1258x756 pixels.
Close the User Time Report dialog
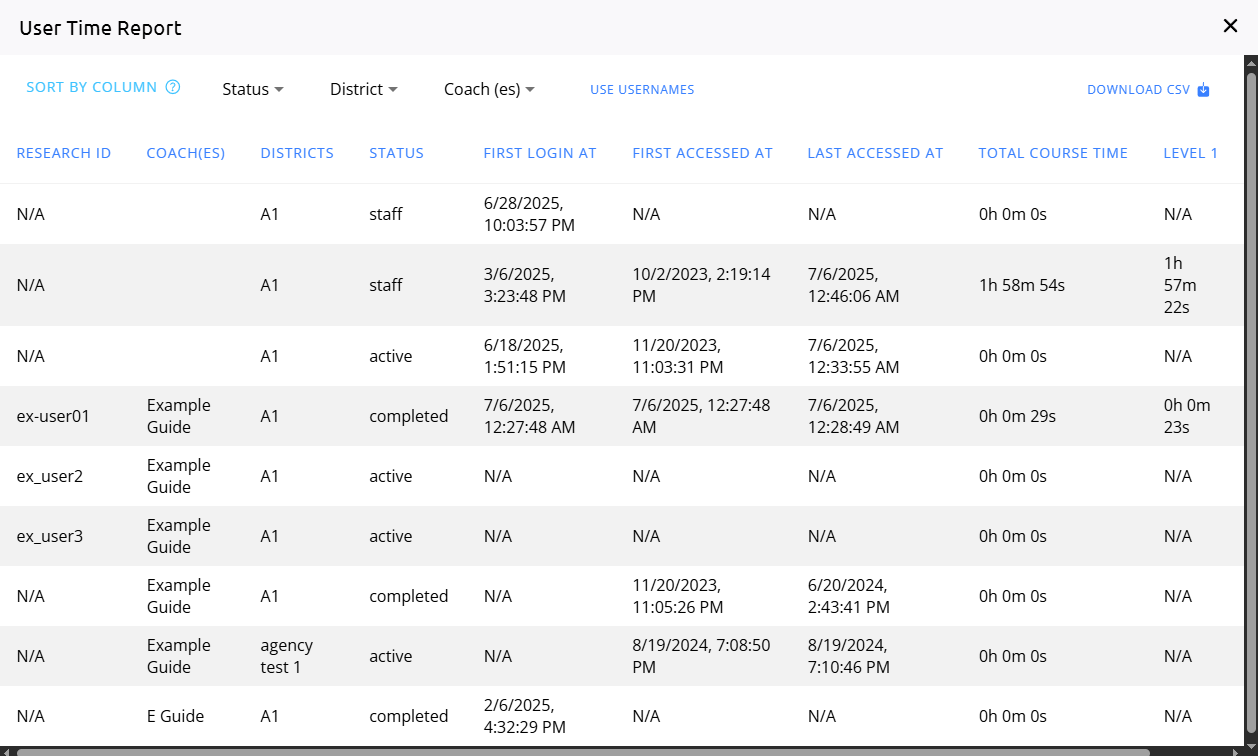(1230, 26)
